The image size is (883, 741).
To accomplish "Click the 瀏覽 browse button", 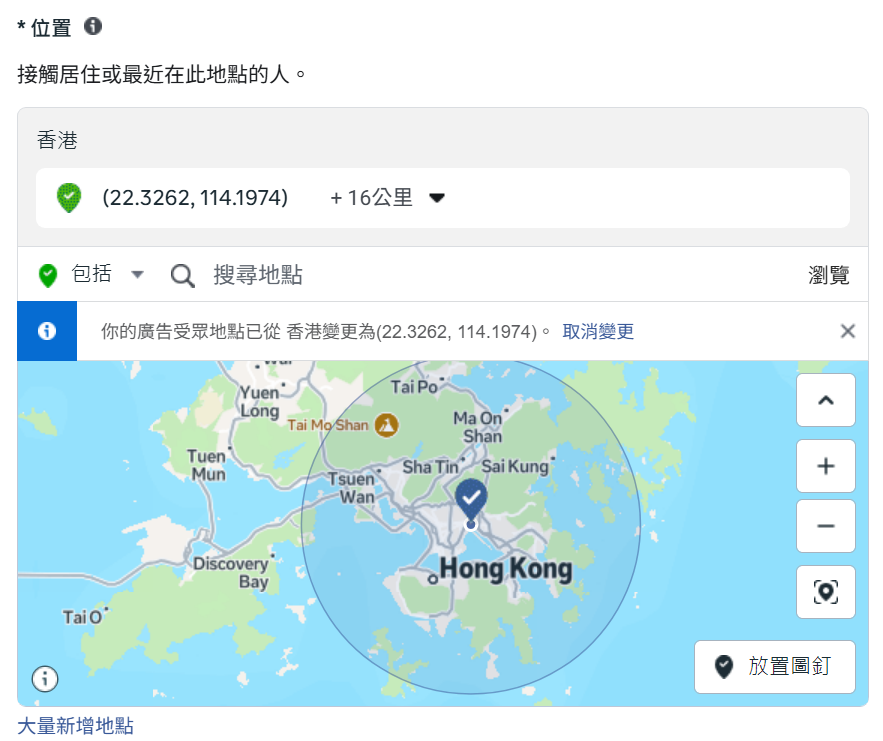I will (828, 275).
